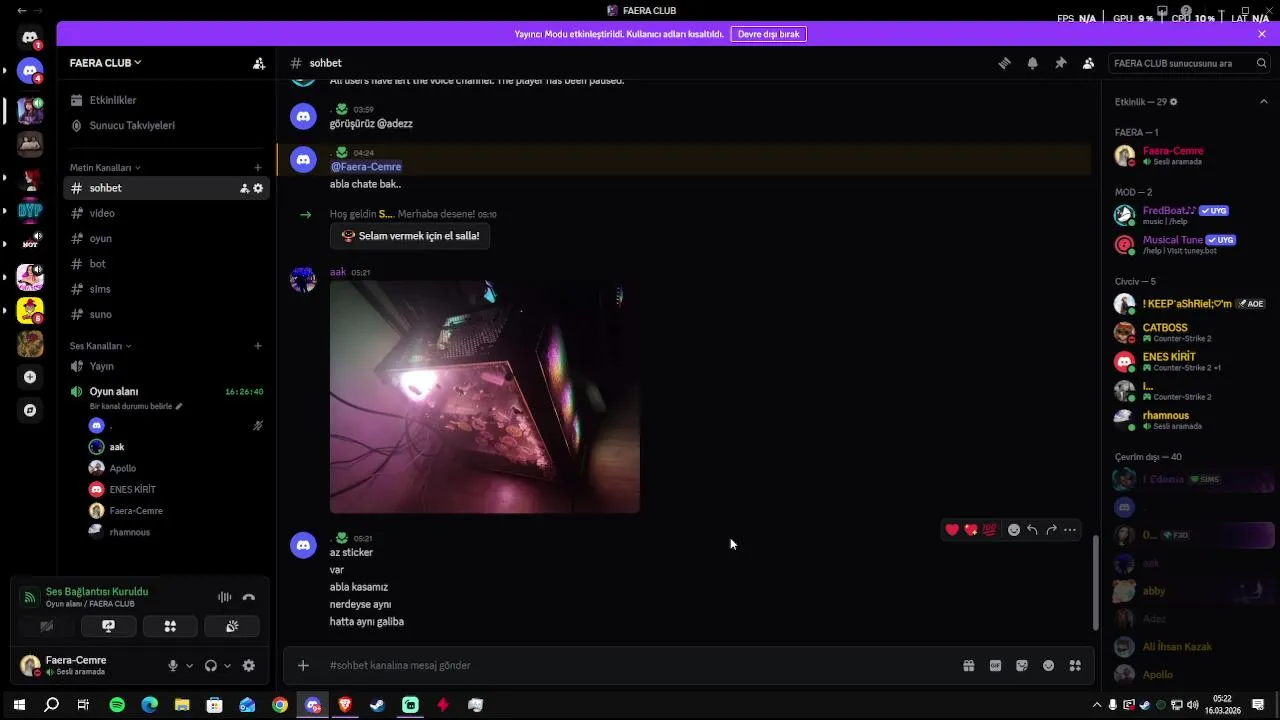Add a channel to Ses Kanalları
Viewport: 1280px width, 720px height.
tap(258, 346)
